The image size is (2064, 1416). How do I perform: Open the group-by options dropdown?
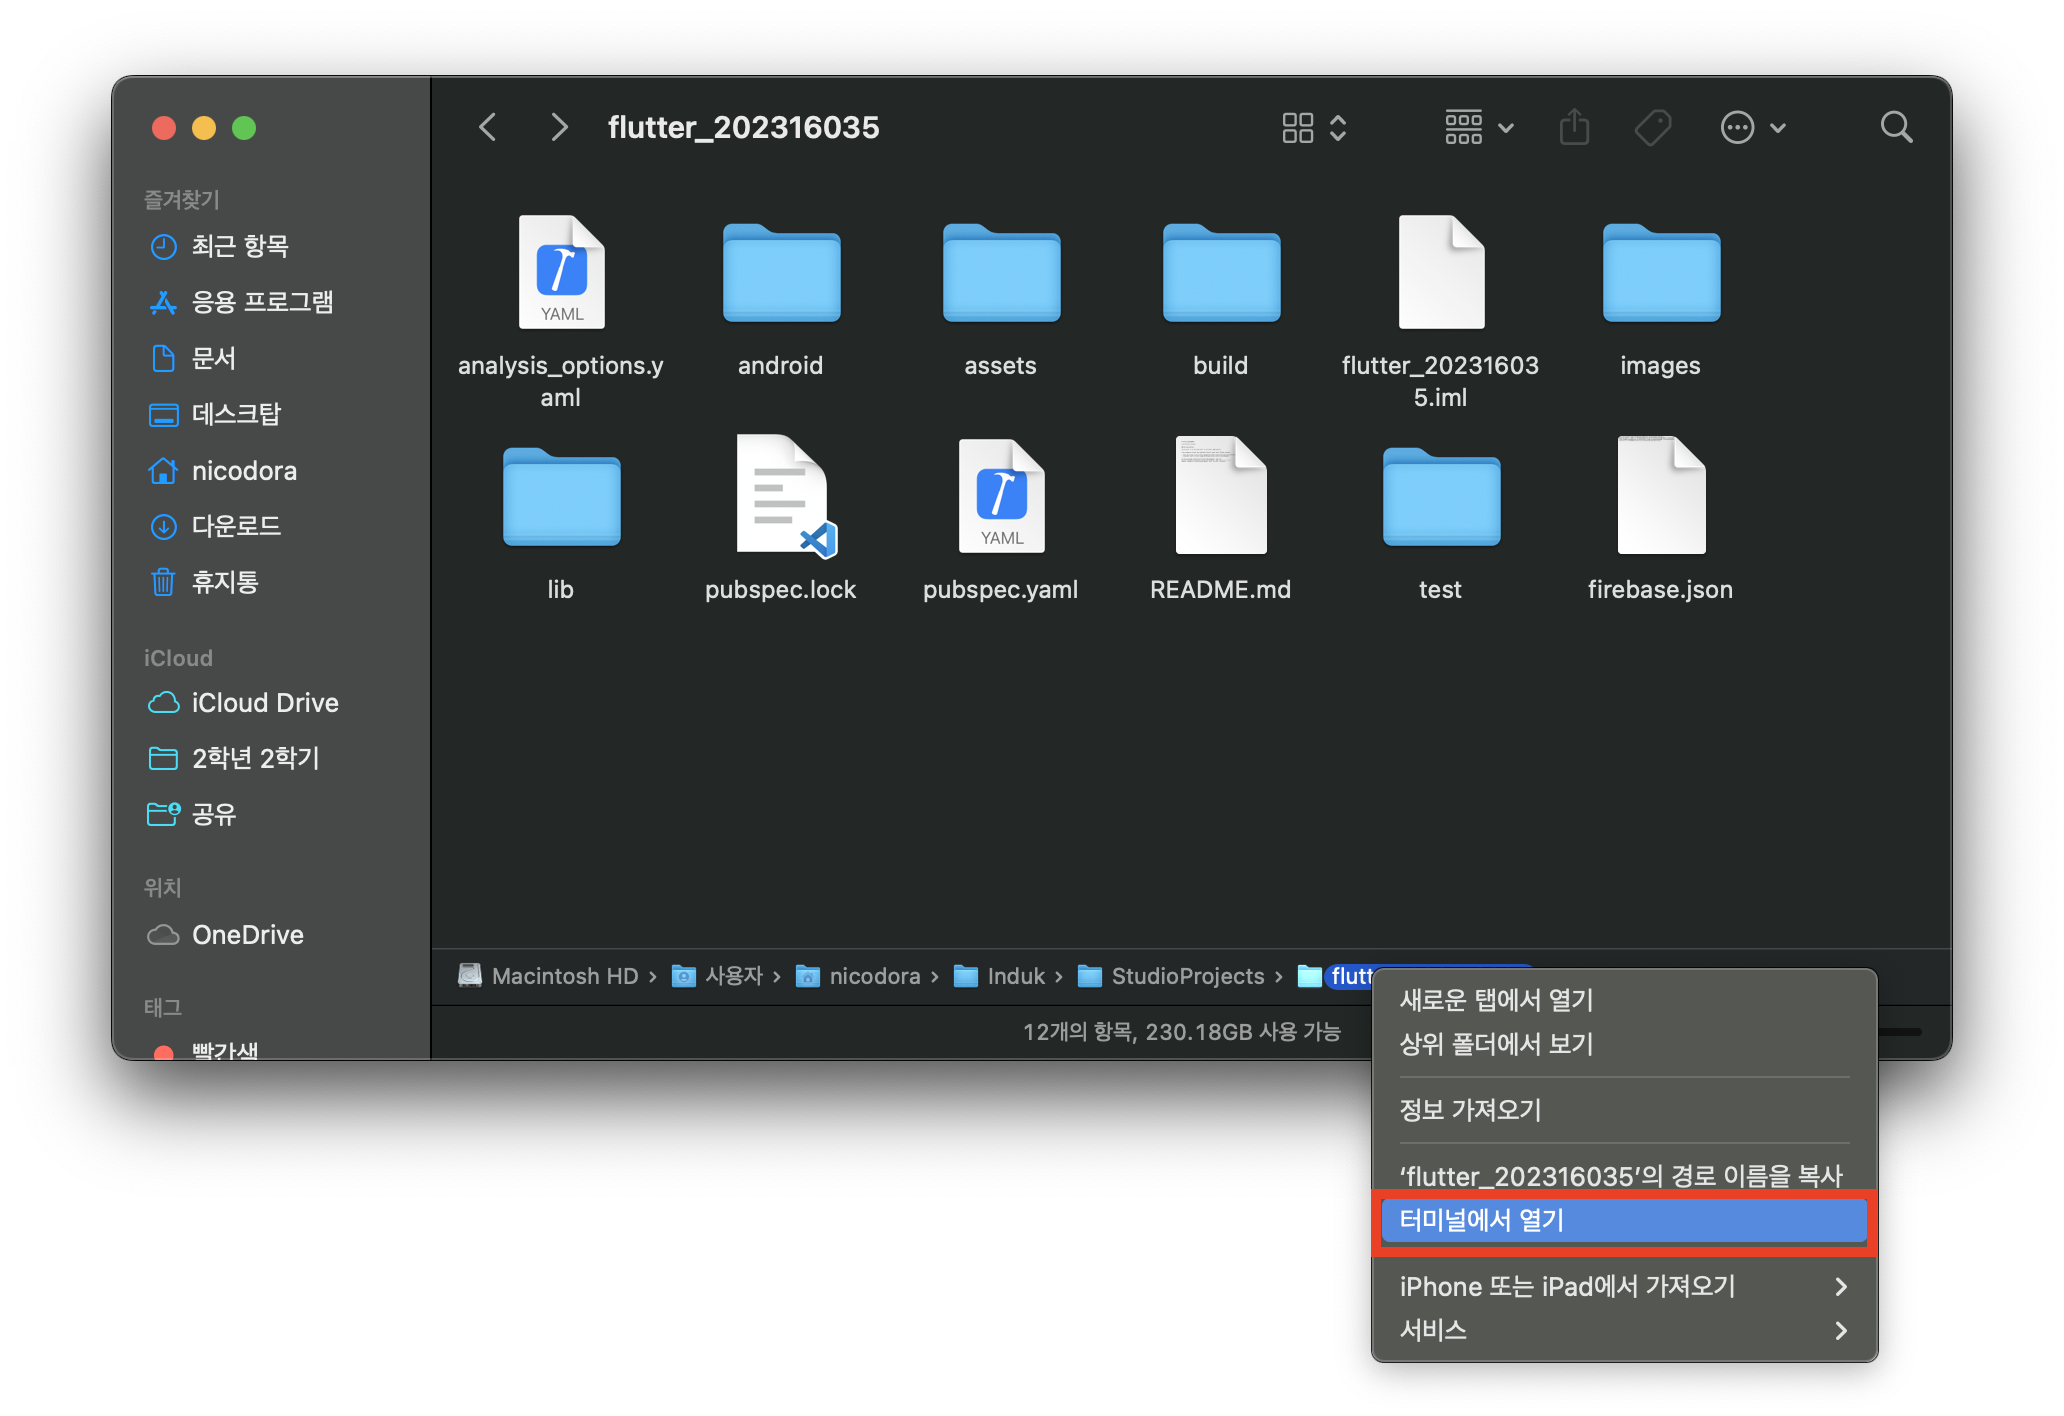[1479, 128]
